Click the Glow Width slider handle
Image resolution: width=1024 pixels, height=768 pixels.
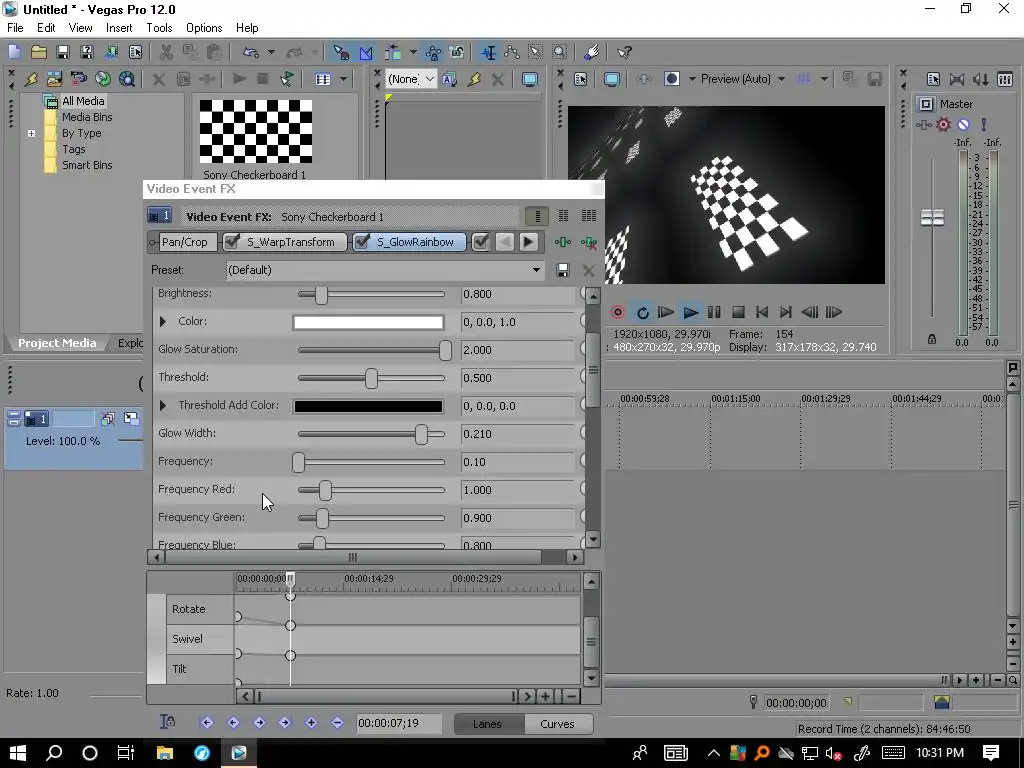421,434
